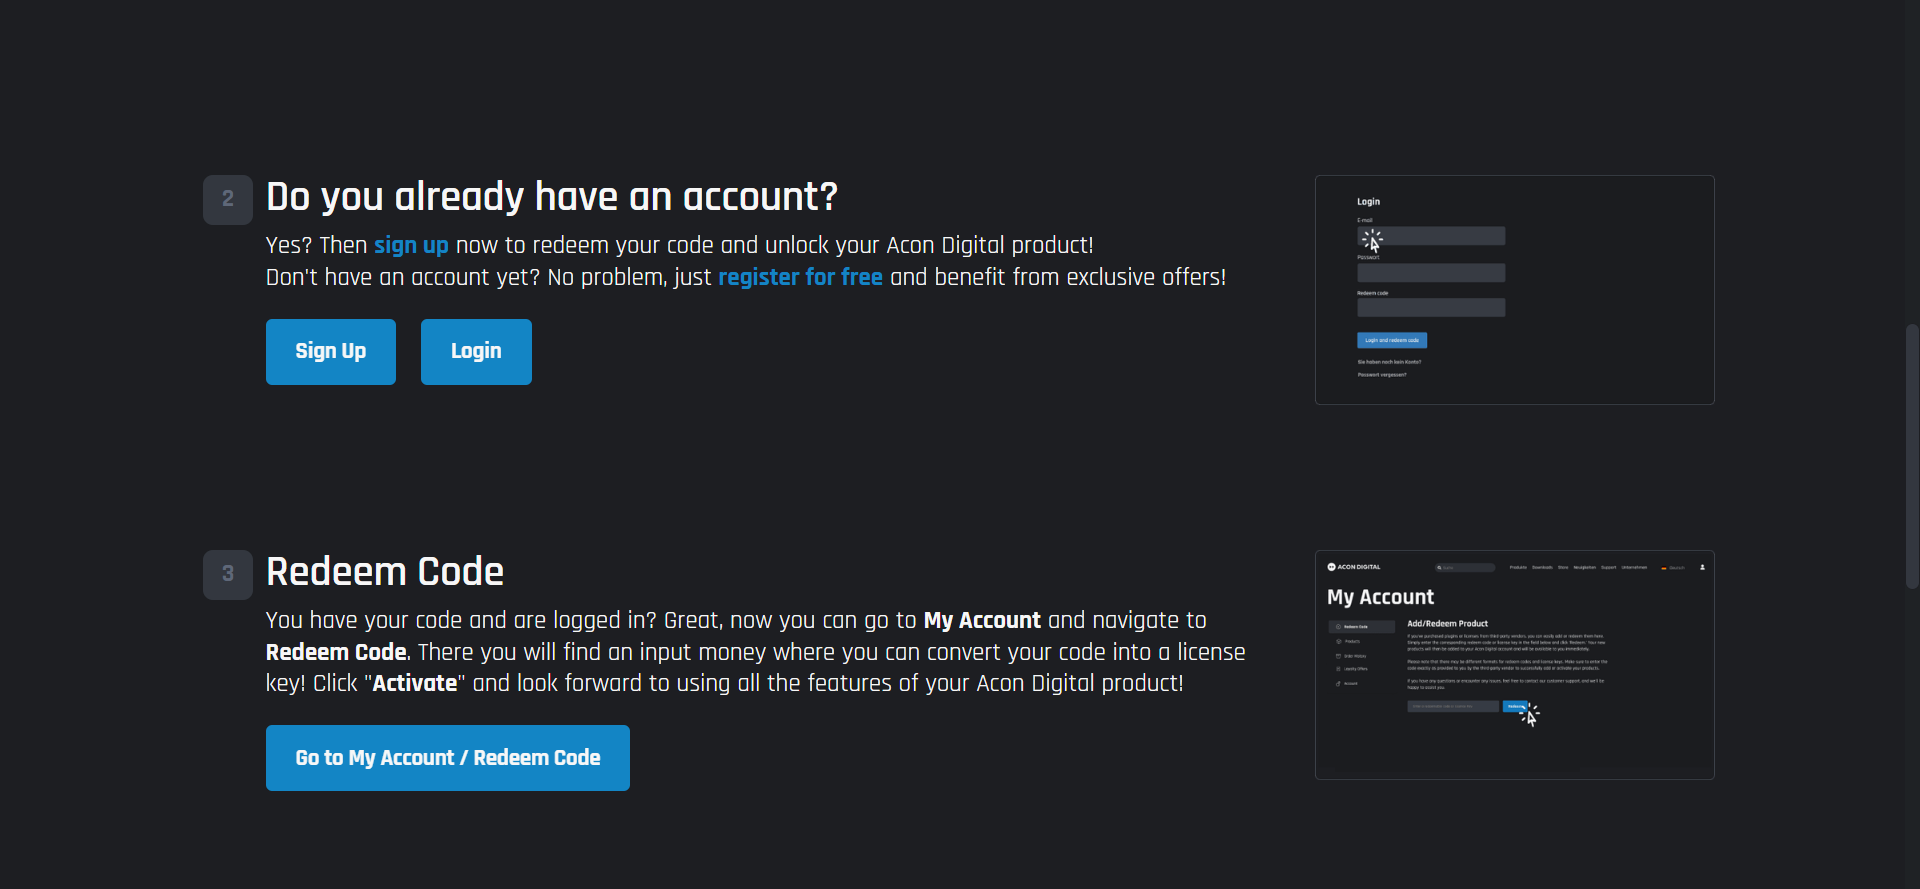Click the search box in the My Account preview
1920x889 pixels.
pyautogui.click(x=1466, y=568)
